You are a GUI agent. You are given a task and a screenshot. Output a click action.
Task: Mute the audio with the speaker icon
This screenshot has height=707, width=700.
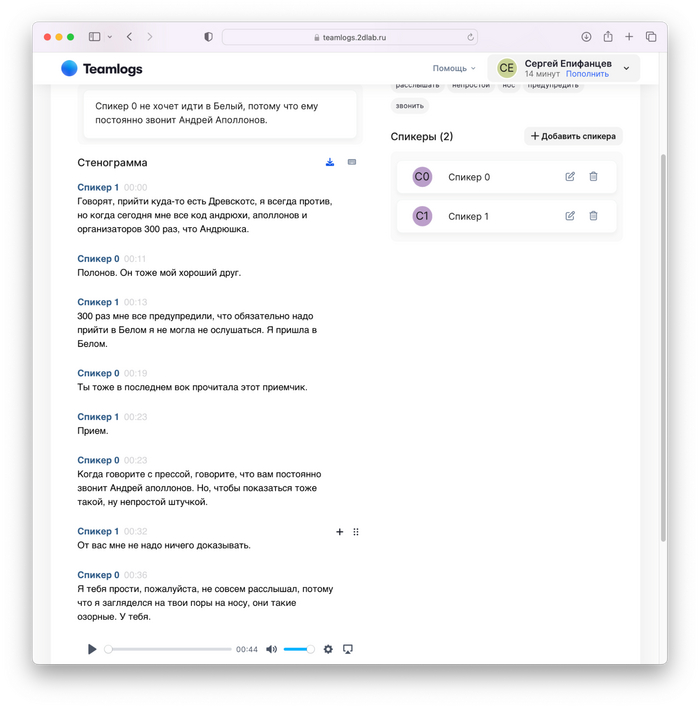tap(271, 649)
